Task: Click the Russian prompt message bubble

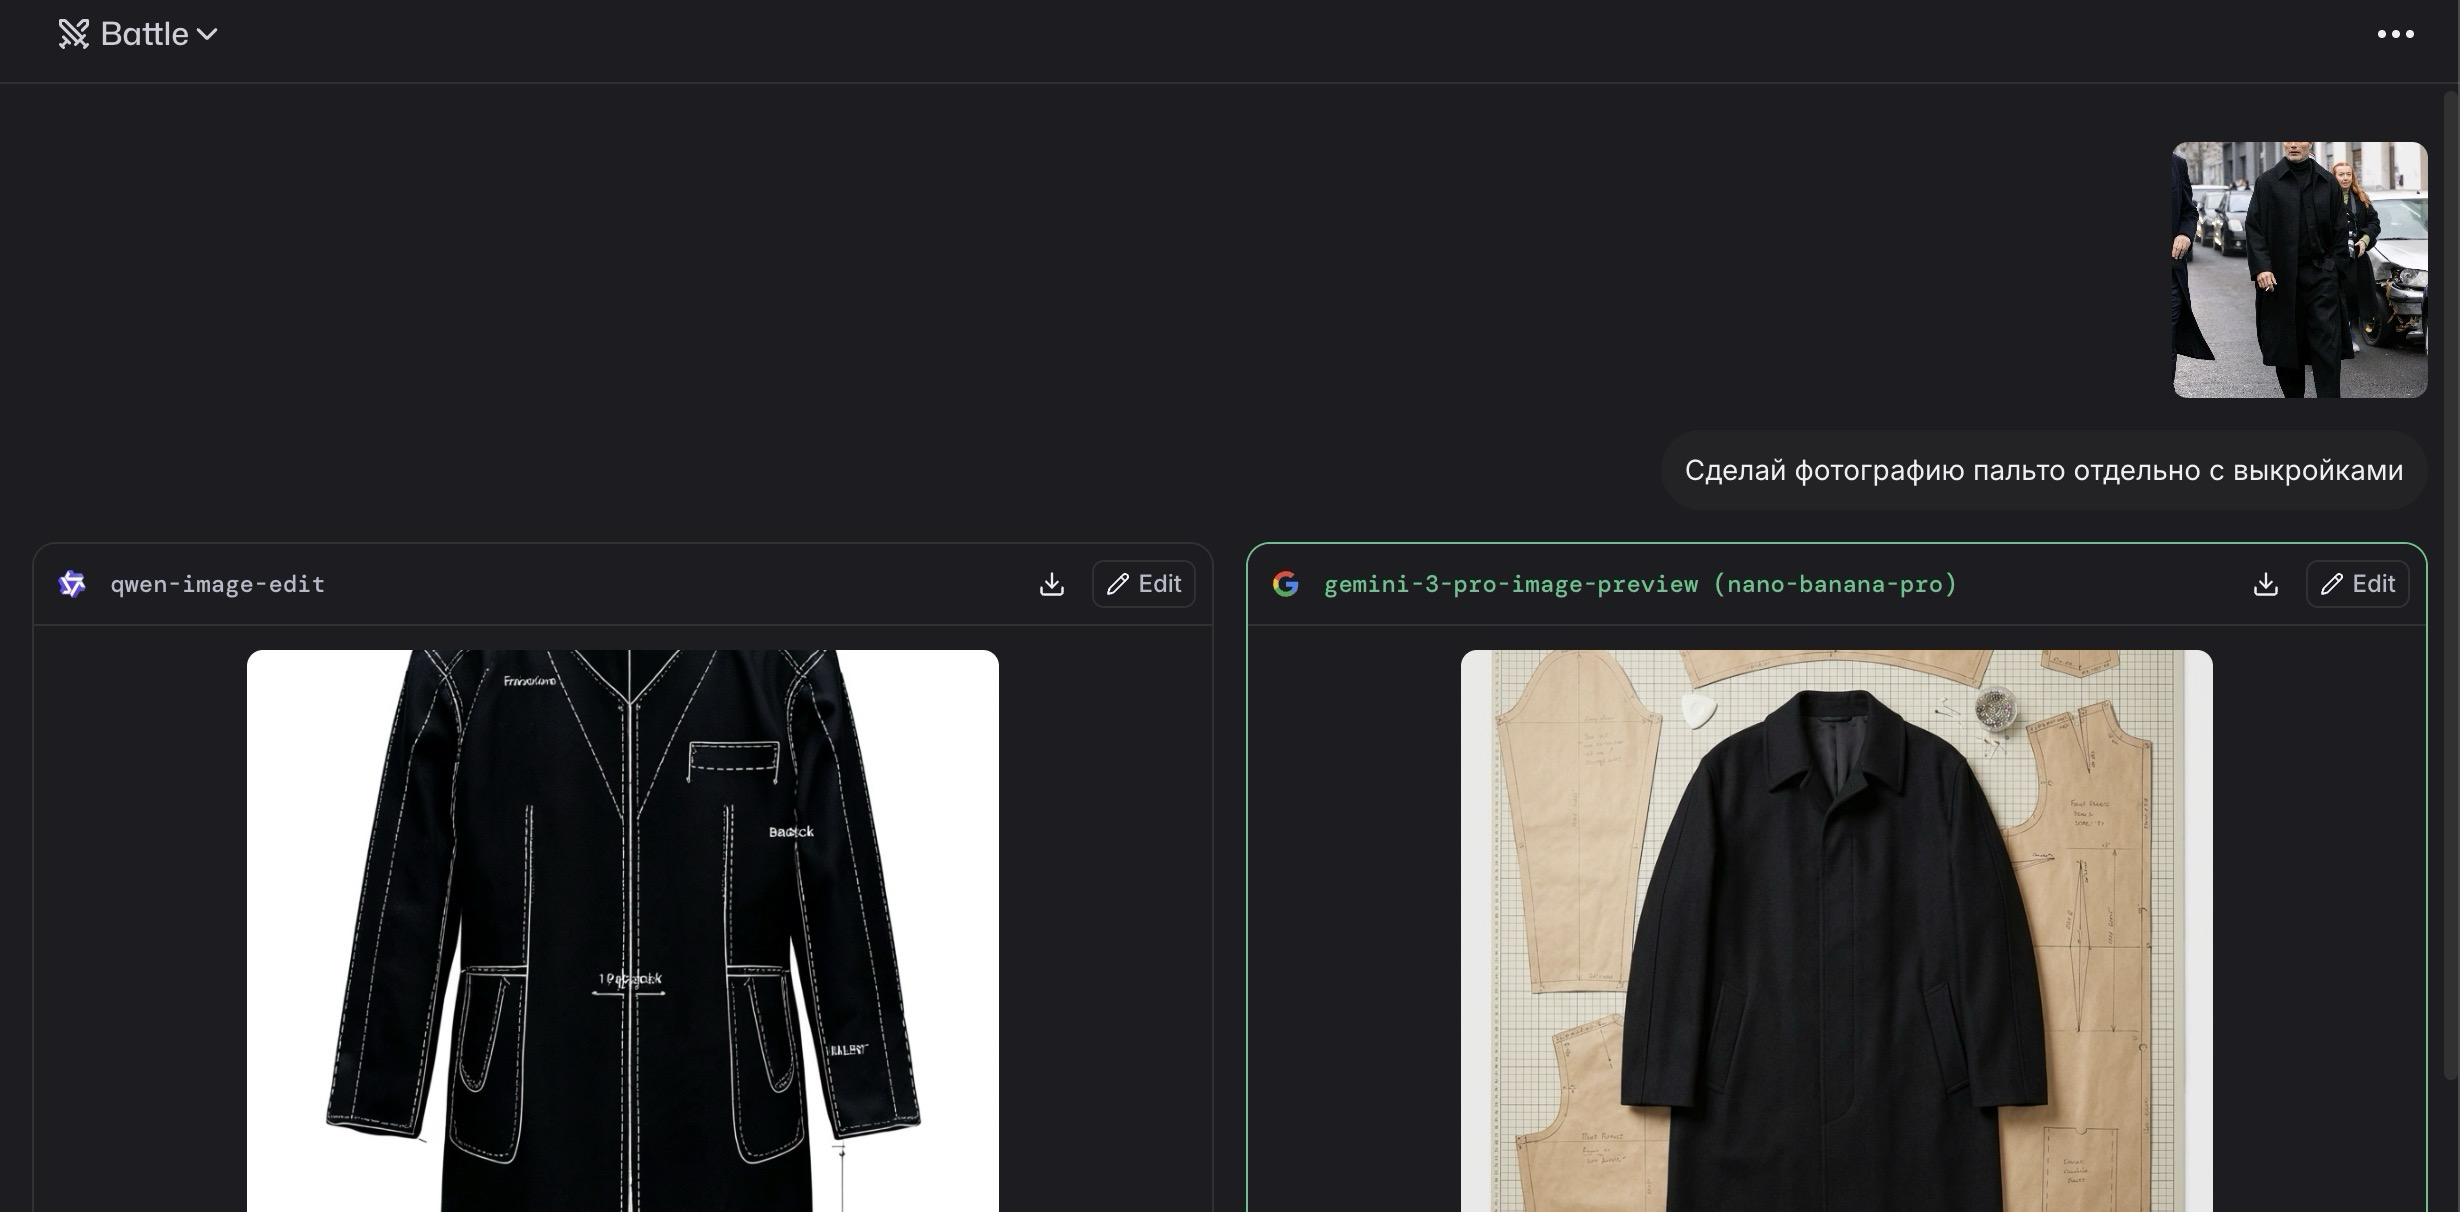Action: [2043, 470]
